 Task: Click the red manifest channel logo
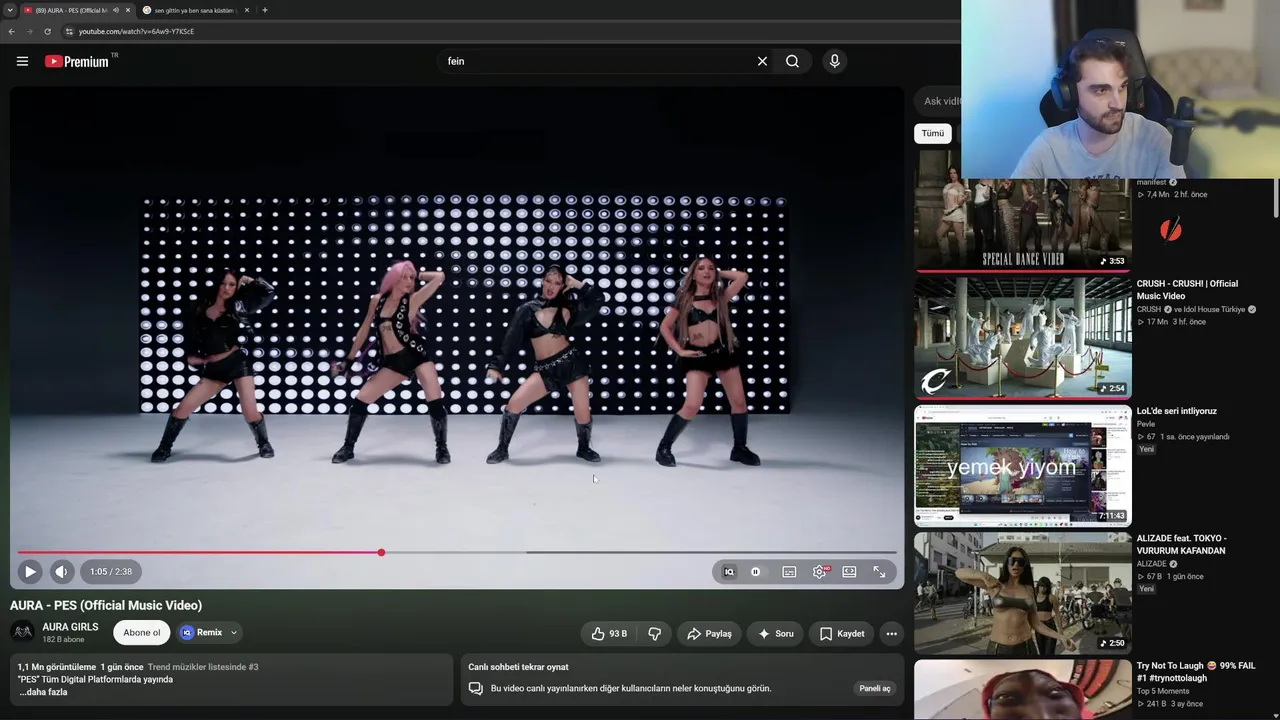(1171, 230)
